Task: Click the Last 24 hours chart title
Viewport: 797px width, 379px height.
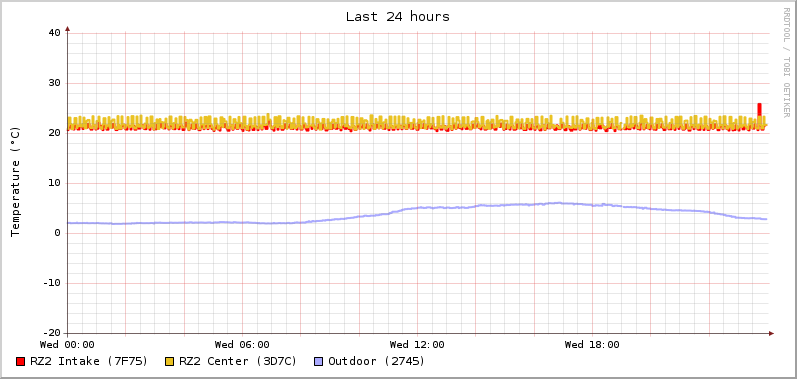Action: 398,17
